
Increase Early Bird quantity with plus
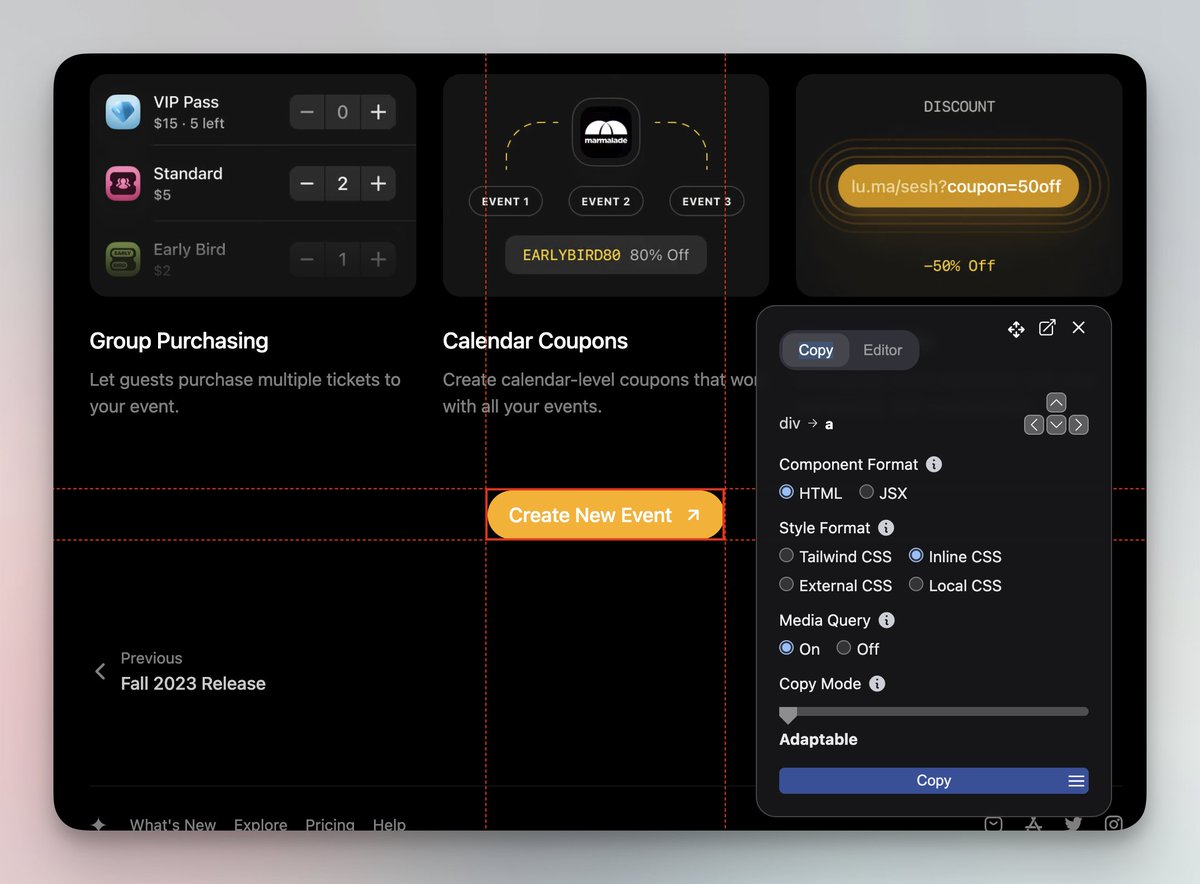[378, 259]
